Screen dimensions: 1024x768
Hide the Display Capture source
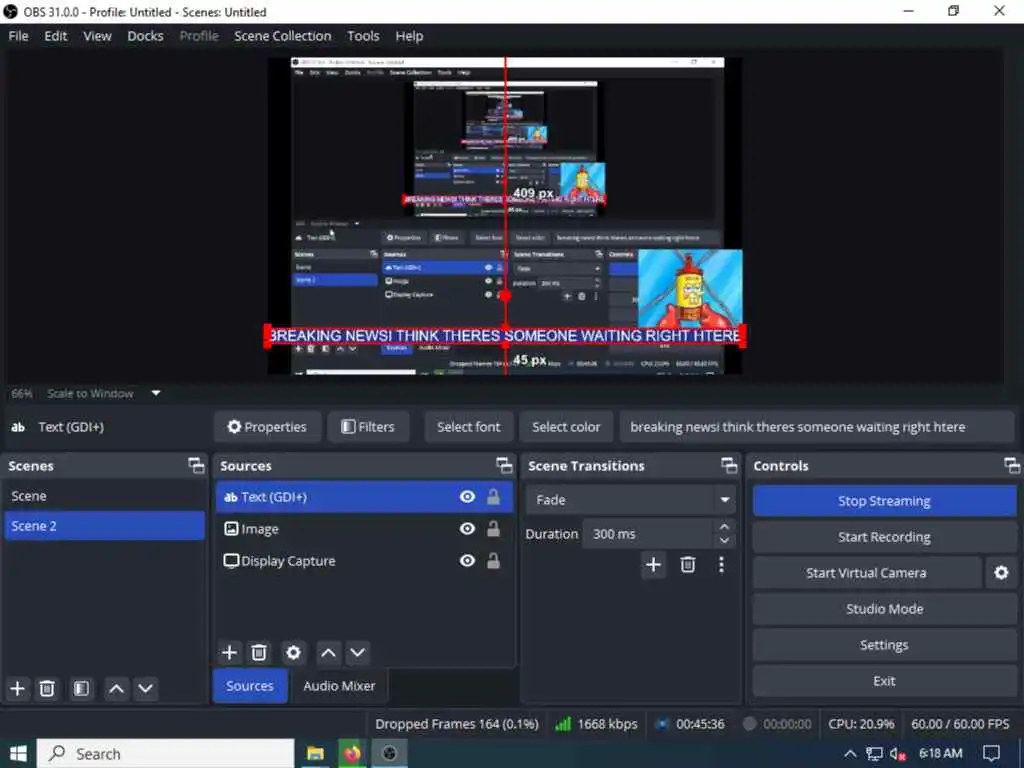coord(468,560)
